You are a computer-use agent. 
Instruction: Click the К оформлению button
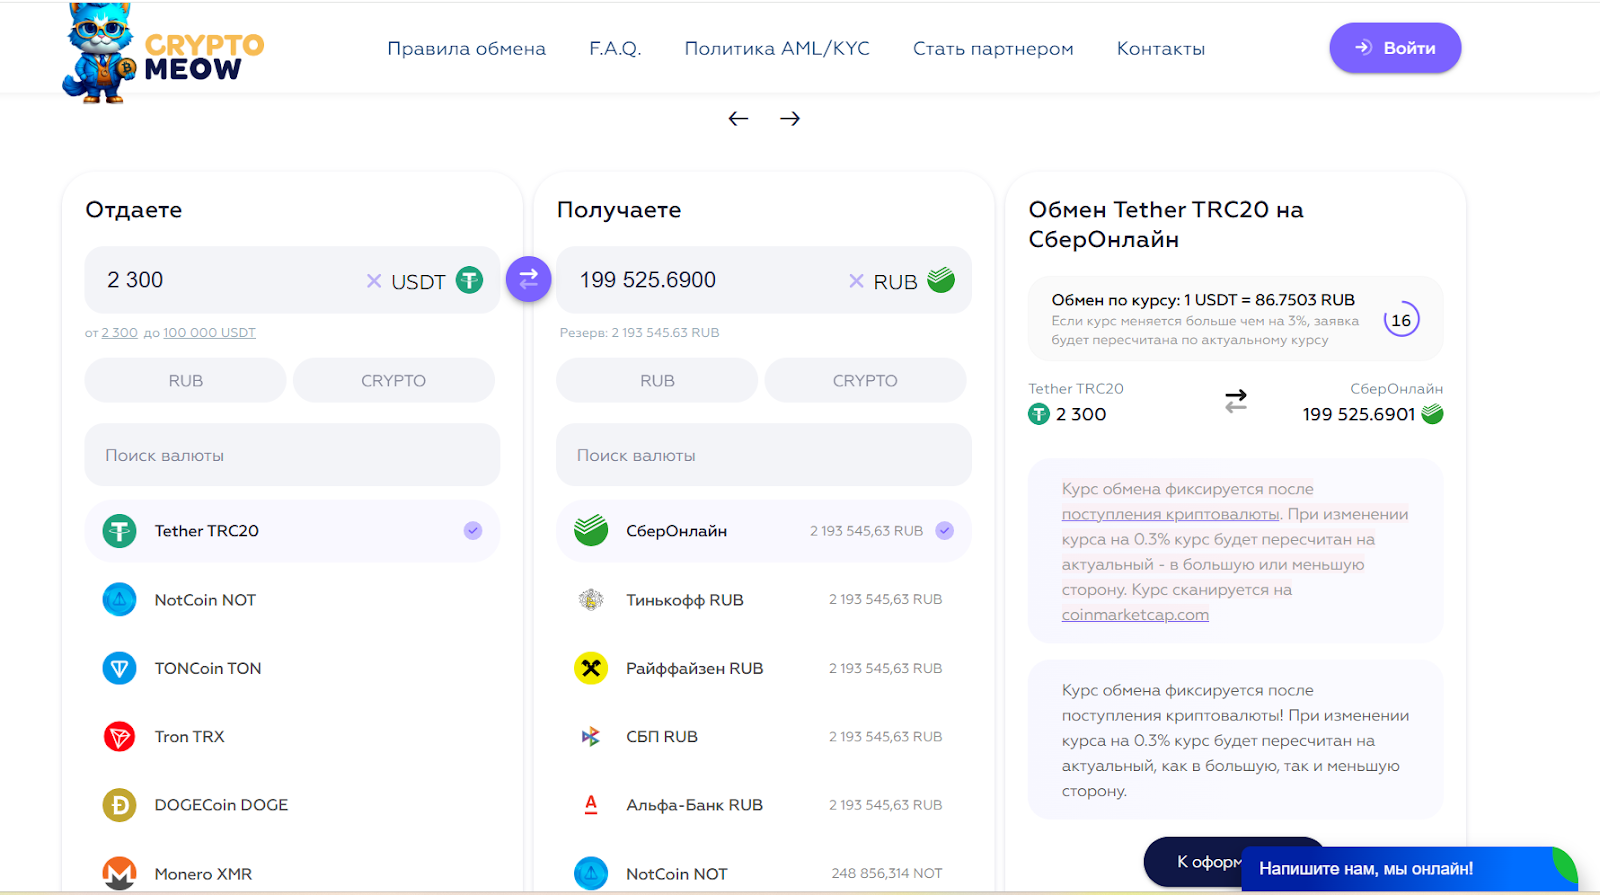1195,861
